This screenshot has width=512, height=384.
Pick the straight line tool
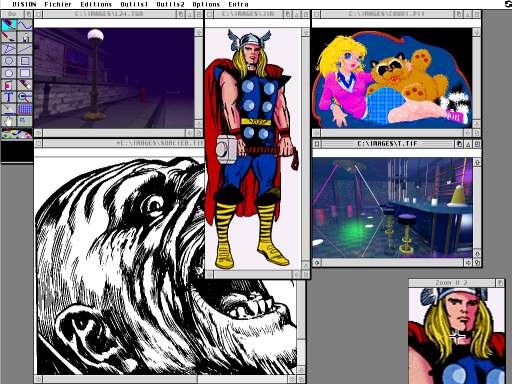pos(25,49)
